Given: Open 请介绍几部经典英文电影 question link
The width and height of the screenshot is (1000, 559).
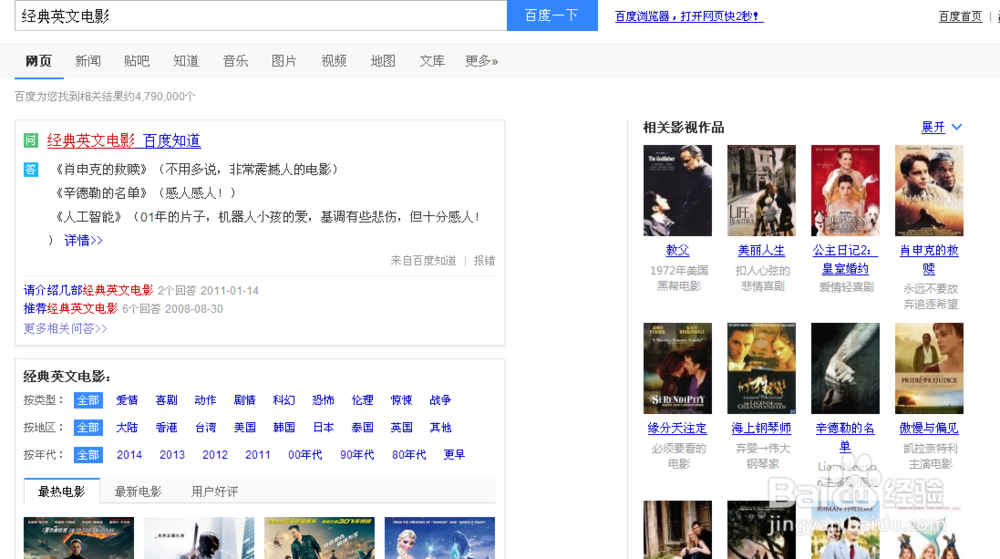Looking at the screenshot, I should [x=88, y=291].
